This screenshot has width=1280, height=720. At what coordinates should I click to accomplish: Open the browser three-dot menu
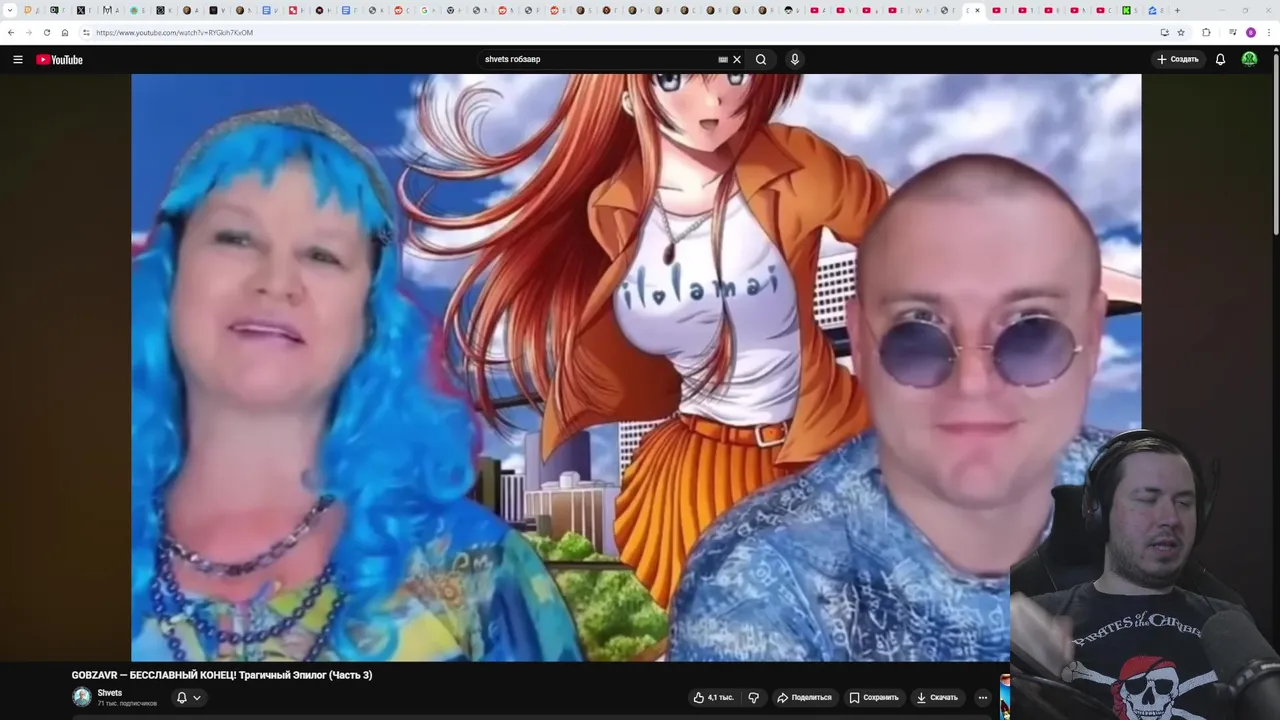1269,32
